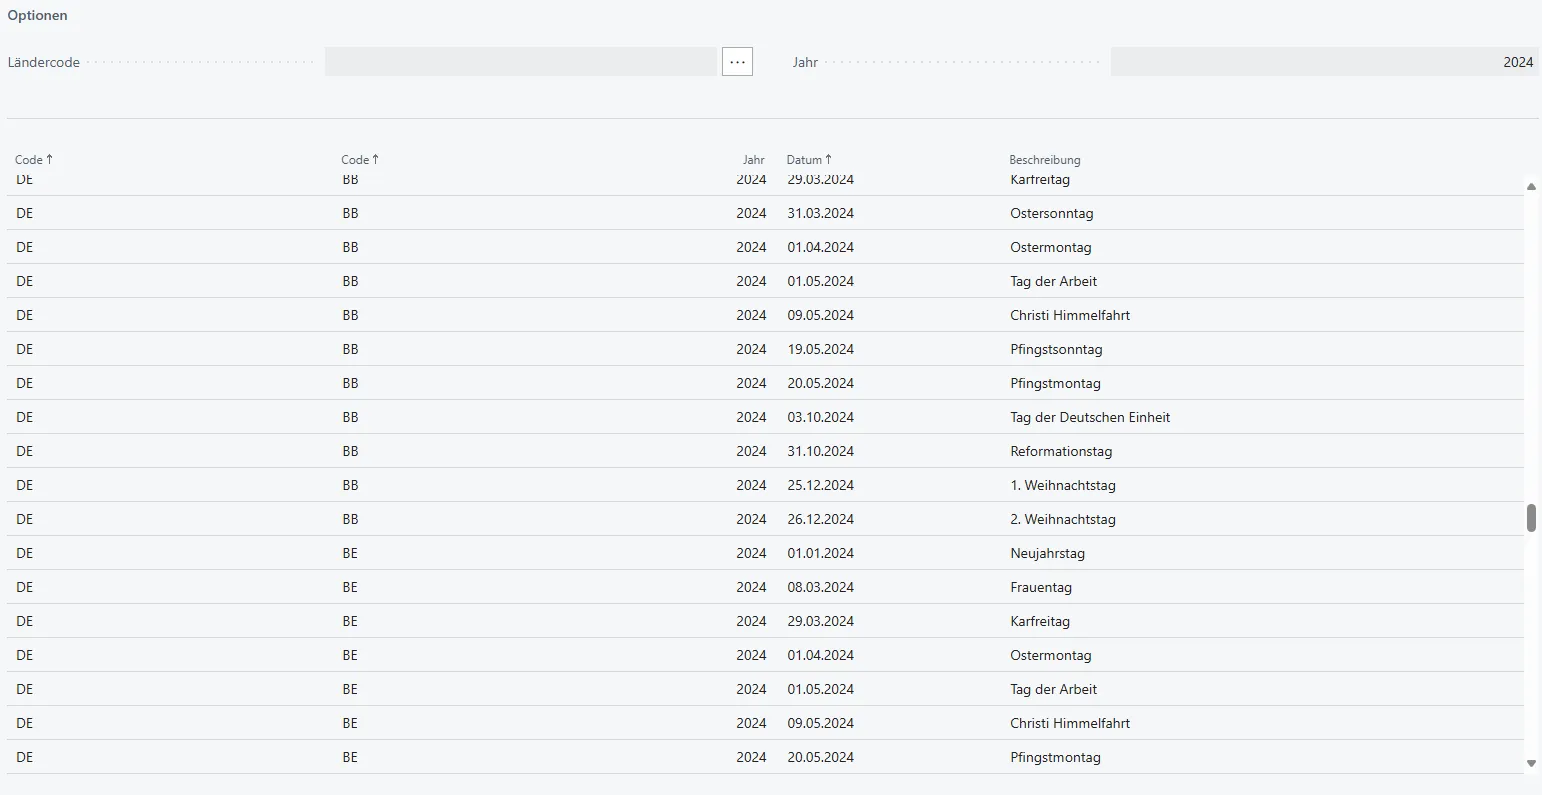
Task: Open the Ländercode lookup ellipsis button
Action: [737, 62]
